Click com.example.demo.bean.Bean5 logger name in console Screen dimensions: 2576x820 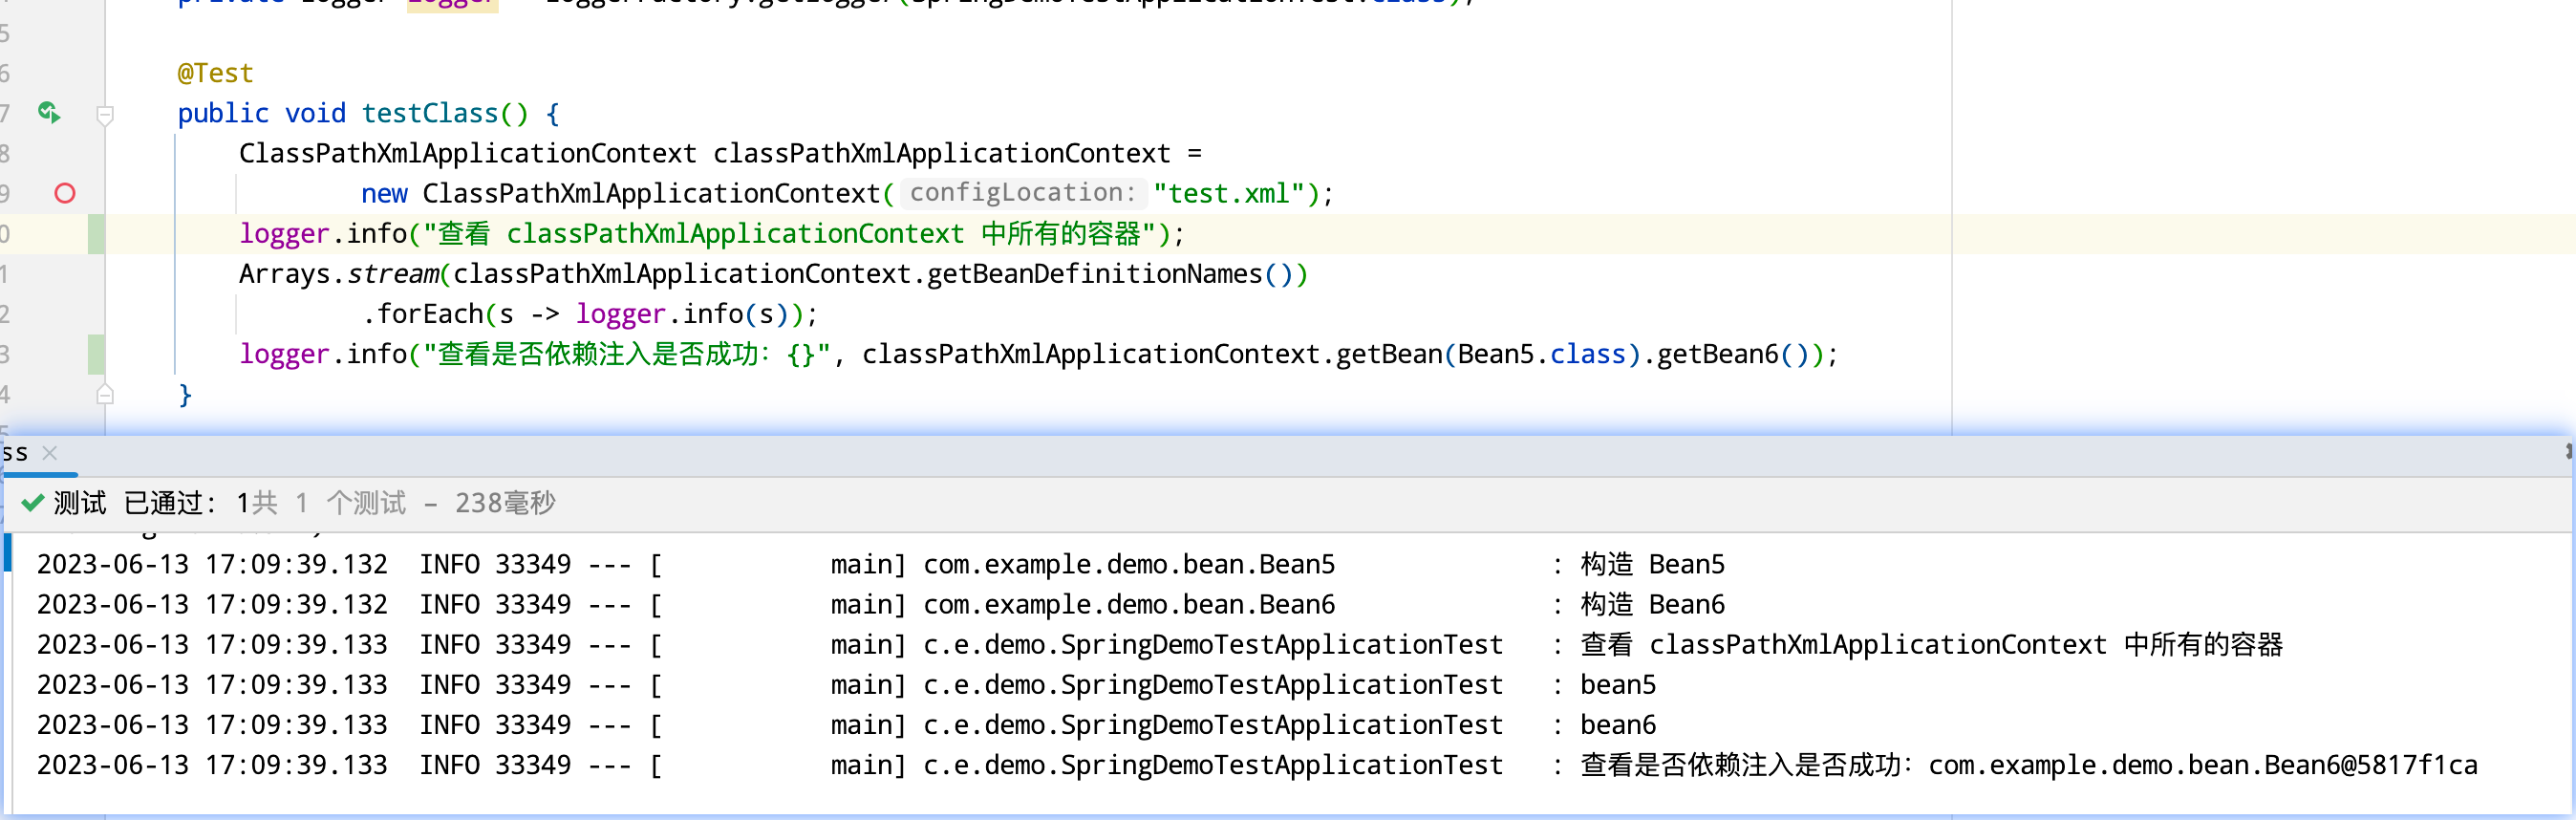(x=1129, y=564)
